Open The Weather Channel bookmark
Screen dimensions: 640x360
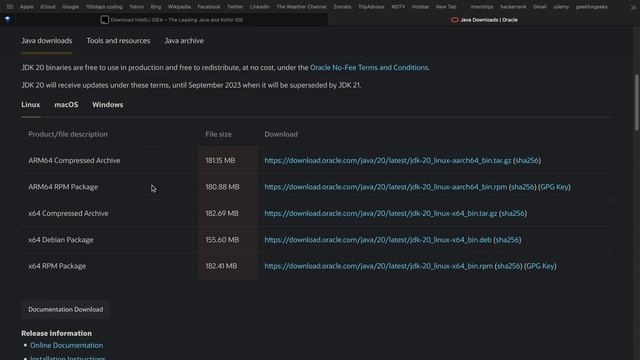302,7
